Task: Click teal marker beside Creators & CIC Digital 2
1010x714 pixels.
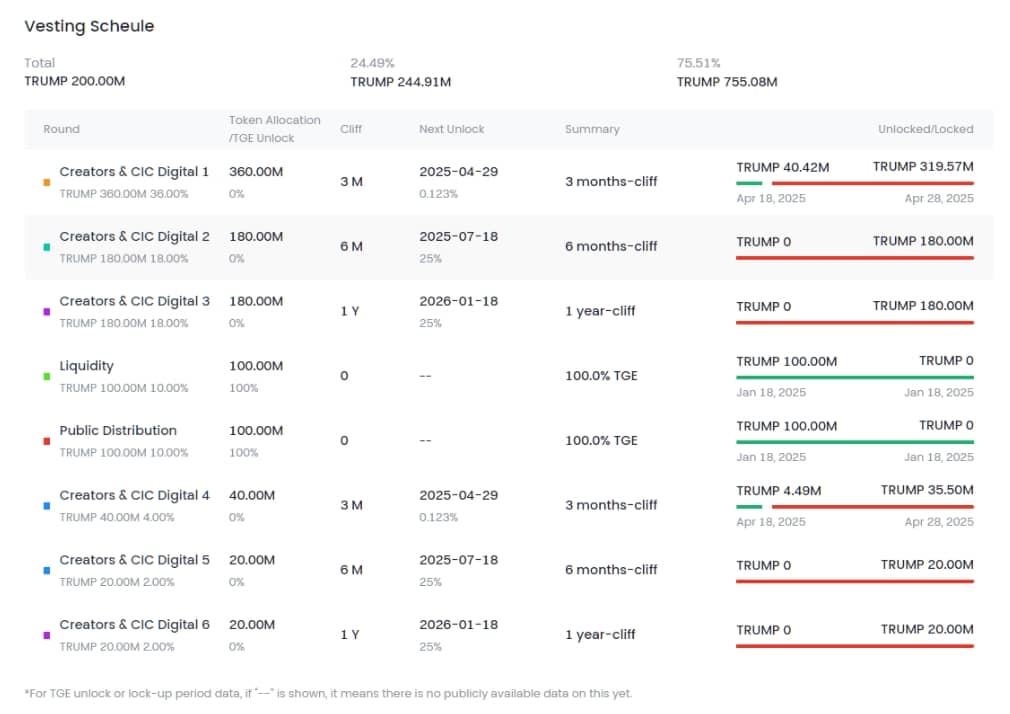Action: click(47, 247)
